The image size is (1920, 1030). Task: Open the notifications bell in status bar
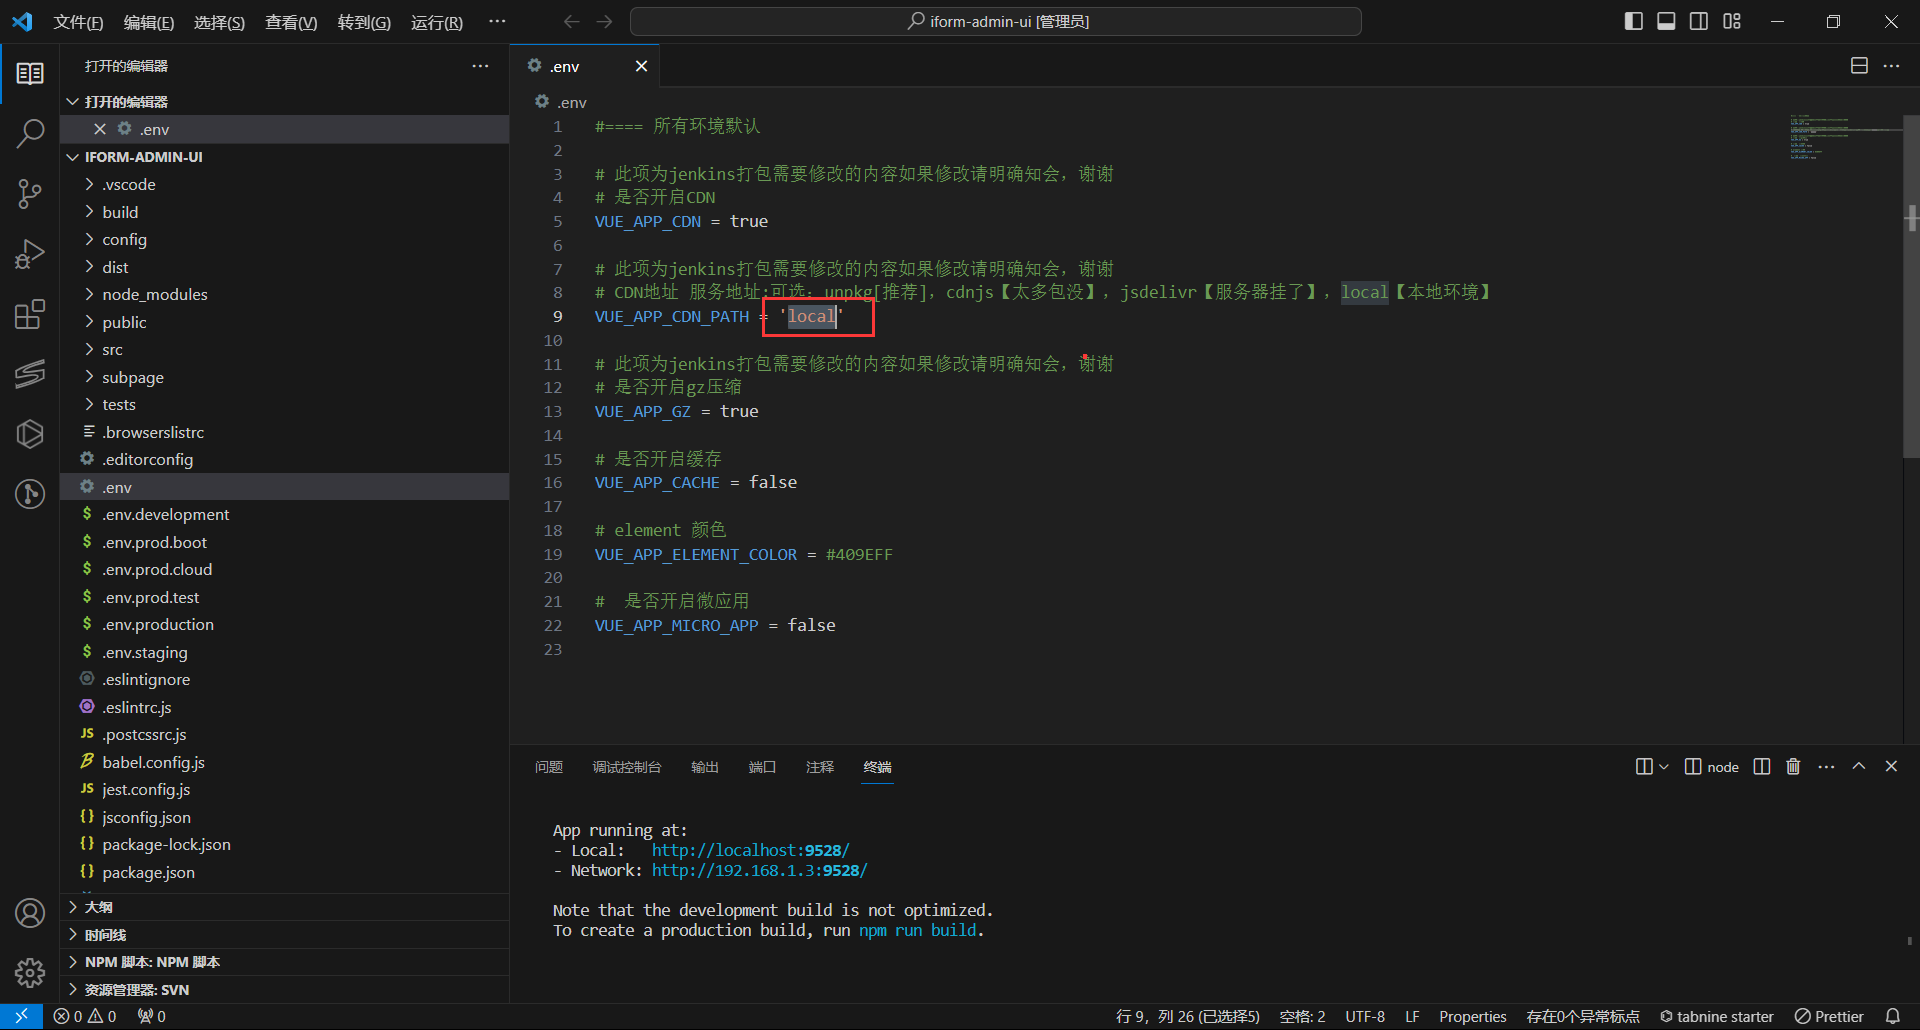1892,1016
